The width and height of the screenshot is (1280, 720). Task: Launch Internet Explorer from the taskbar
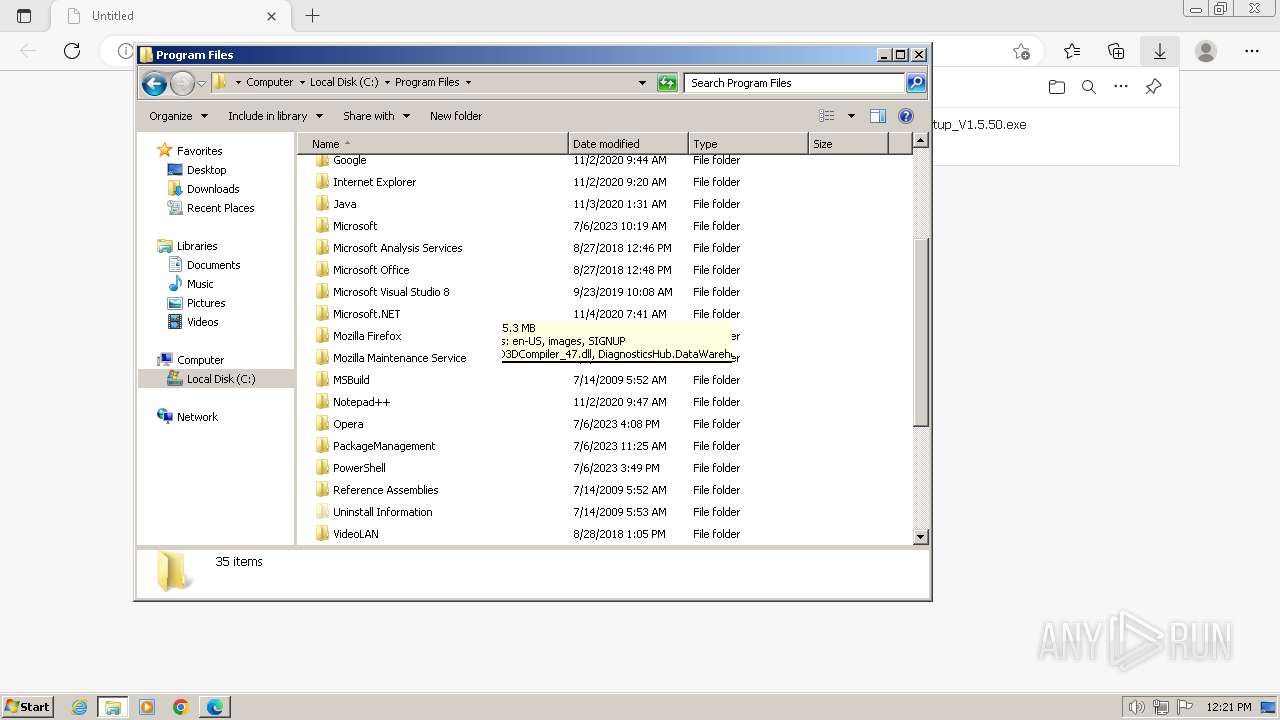click(x=80, y=707)
